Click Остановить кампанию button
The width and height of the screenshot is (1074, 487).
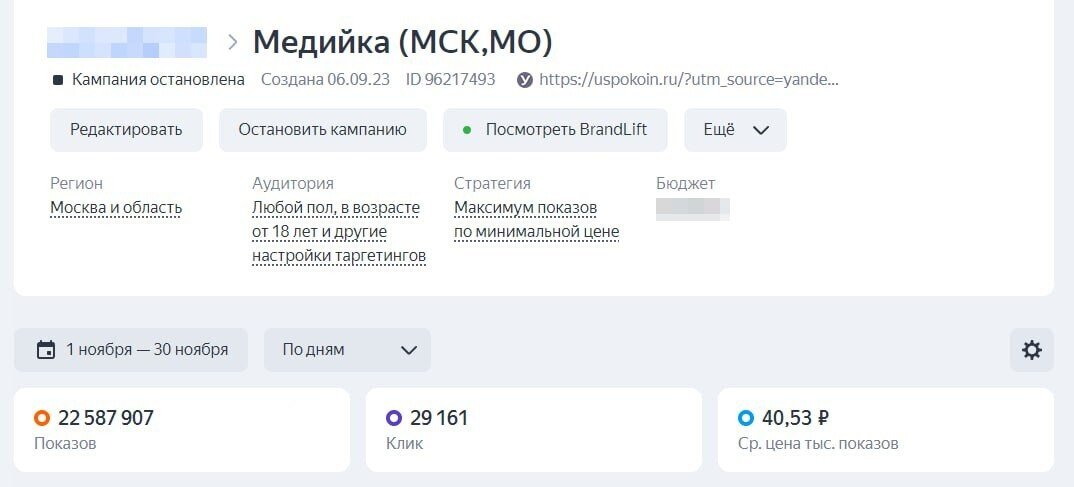pos(322,130)
